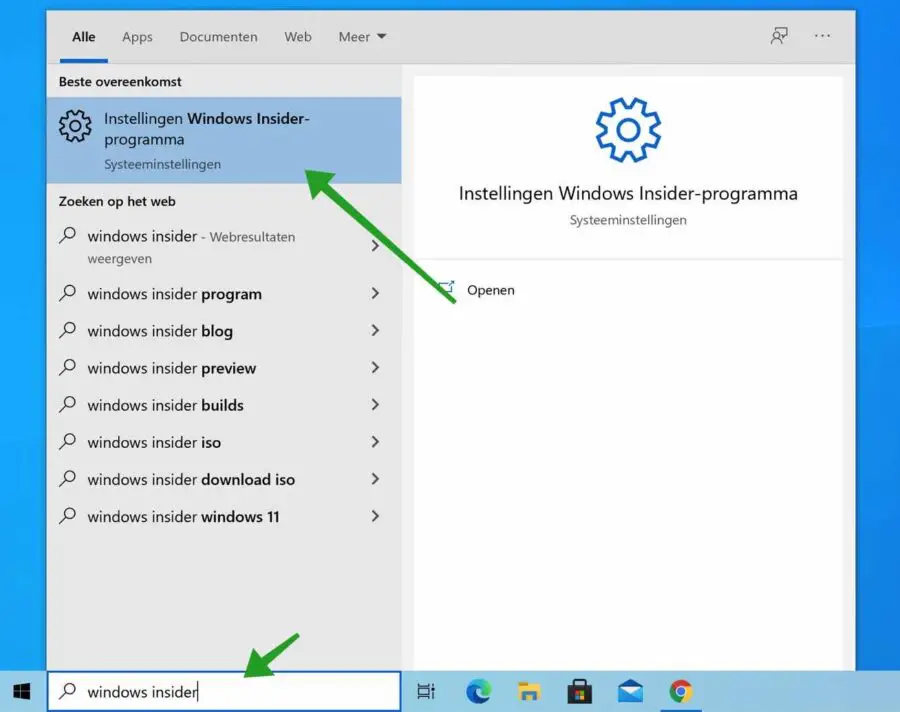Switch to the Web tab
This screenshot has height=712, width=900.
pyautogui.click(x=298, y=37)
